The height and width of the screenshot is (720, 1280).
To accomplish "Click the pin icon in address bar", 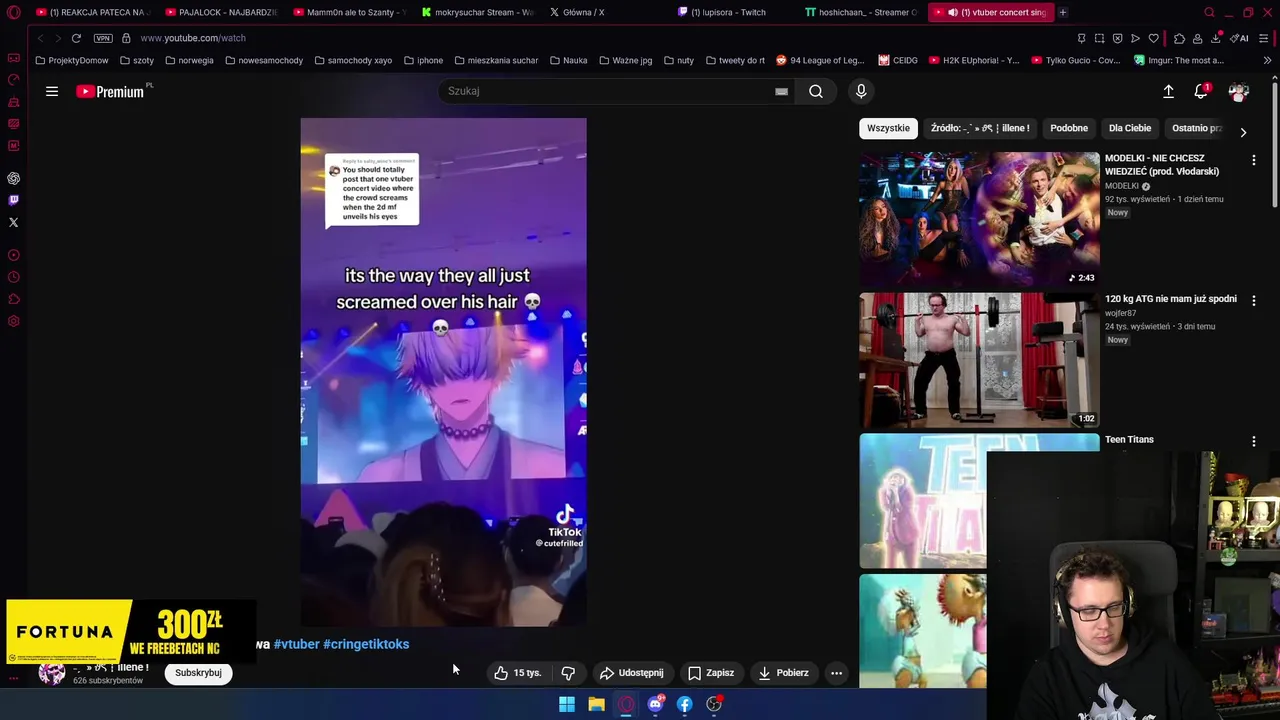I will pyautogui.click(x=1081, y=38).
